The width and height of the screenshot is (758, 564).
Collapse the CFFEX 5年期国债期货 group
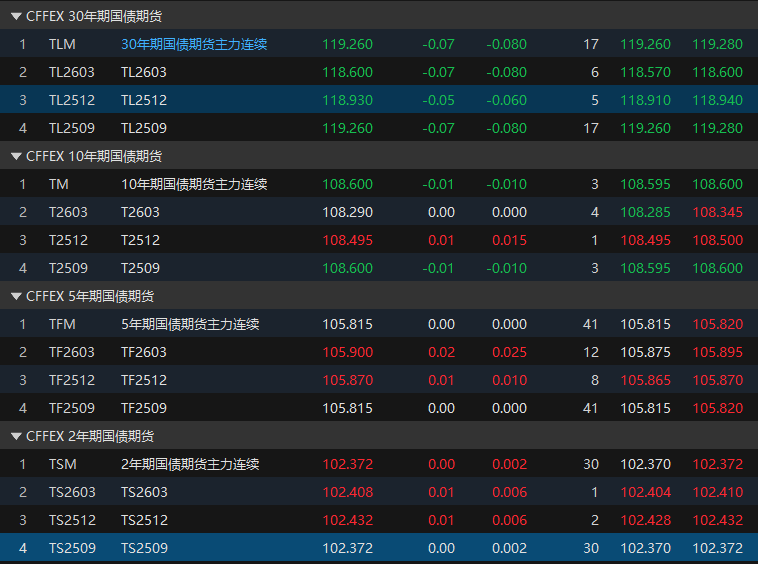click(x=16, y=296)
